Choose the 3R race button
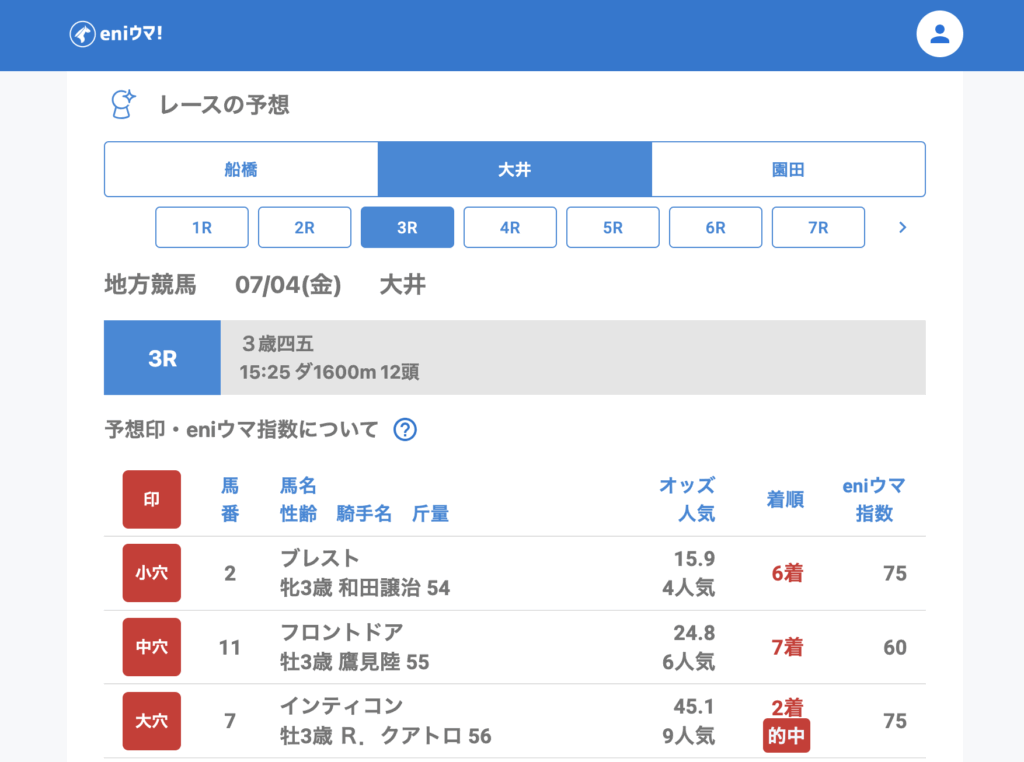Screen dimensions: 1024x762 tap(407, 227)
